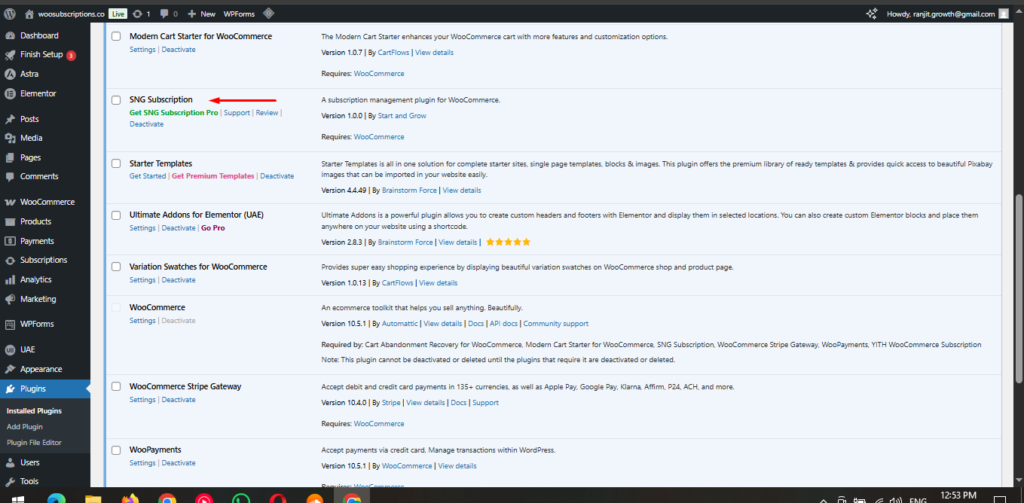Go to Analytics in the sidebar
The image size is (1024, 503).
pyautogui.click(x=35, y=279)
